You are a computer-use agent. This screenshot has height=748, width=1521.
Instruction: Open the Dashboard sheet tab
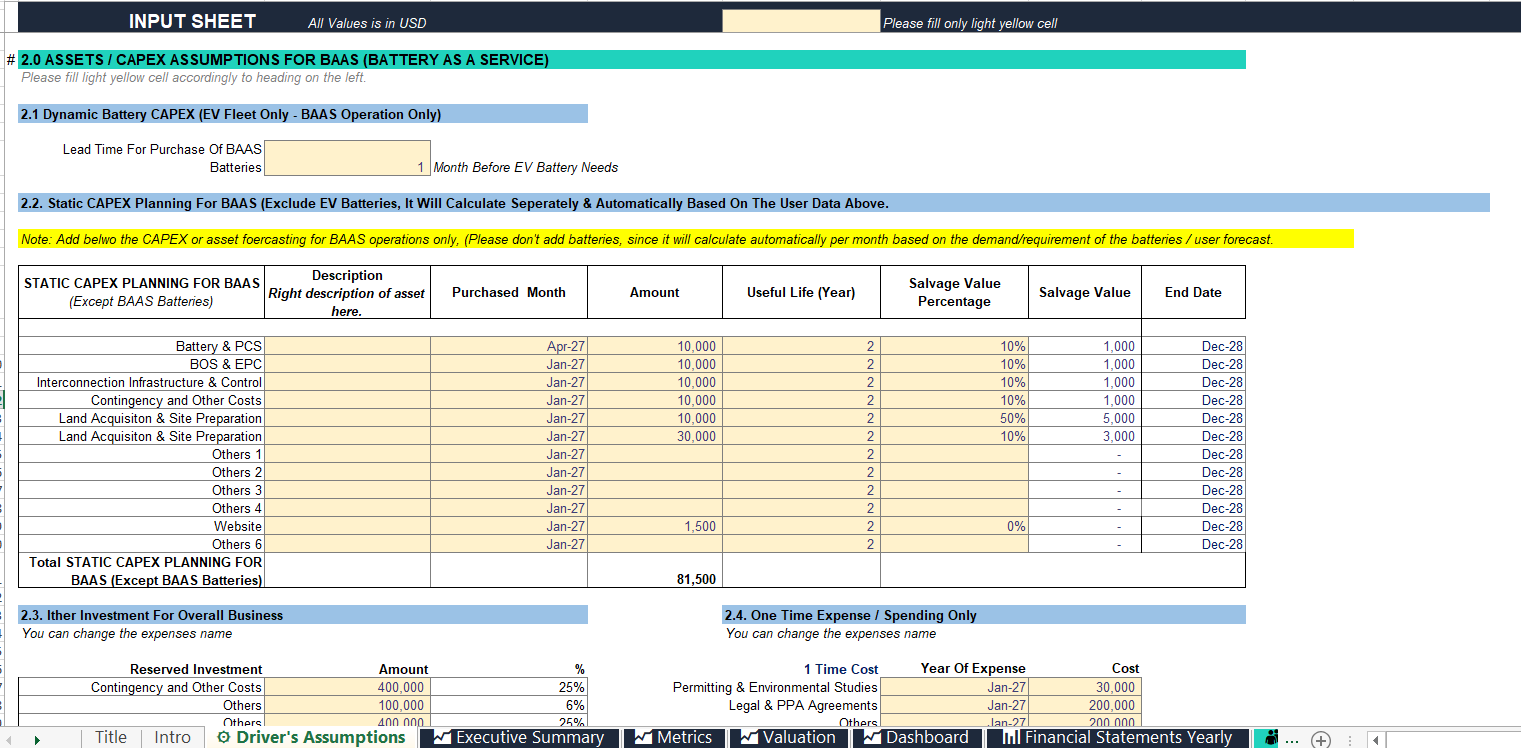[x=917, y=737]
